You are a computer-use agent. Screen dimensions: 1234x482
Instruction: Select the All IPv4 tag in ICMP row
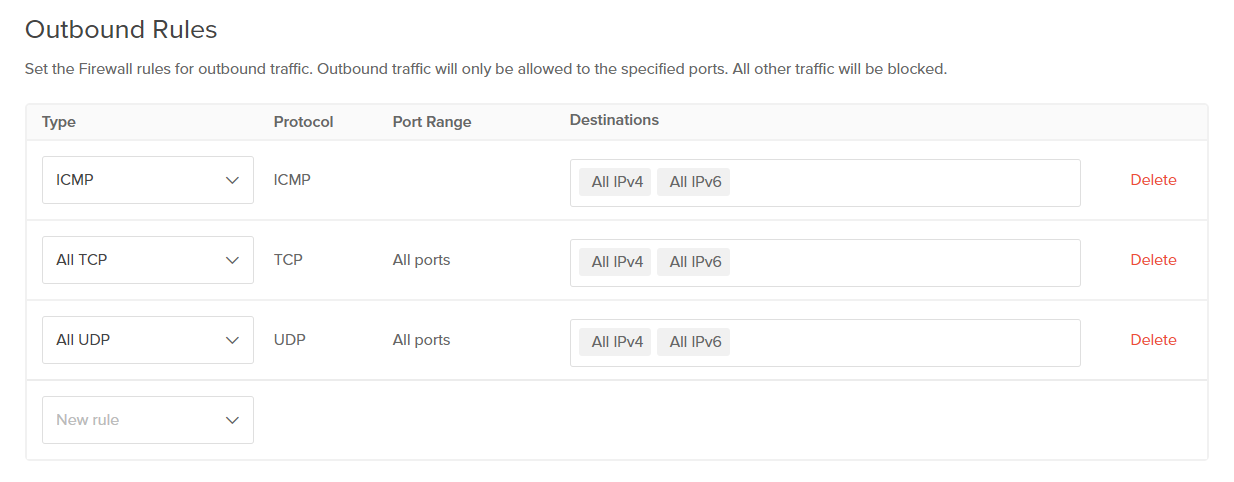click(x=615, y=182)
